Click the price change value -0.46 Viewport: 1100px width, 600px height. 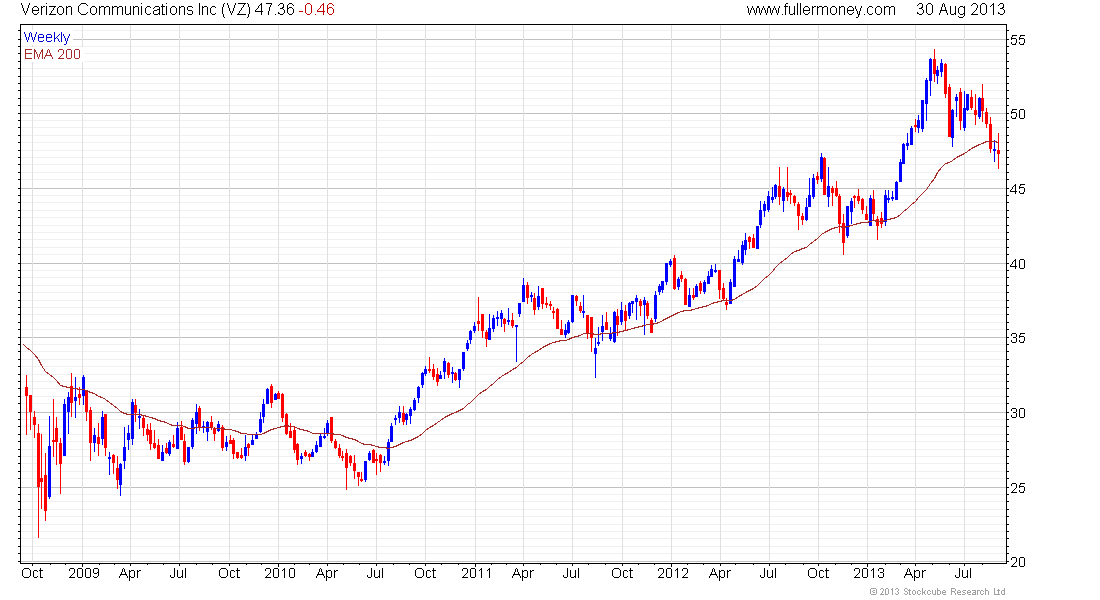(316, 10)
